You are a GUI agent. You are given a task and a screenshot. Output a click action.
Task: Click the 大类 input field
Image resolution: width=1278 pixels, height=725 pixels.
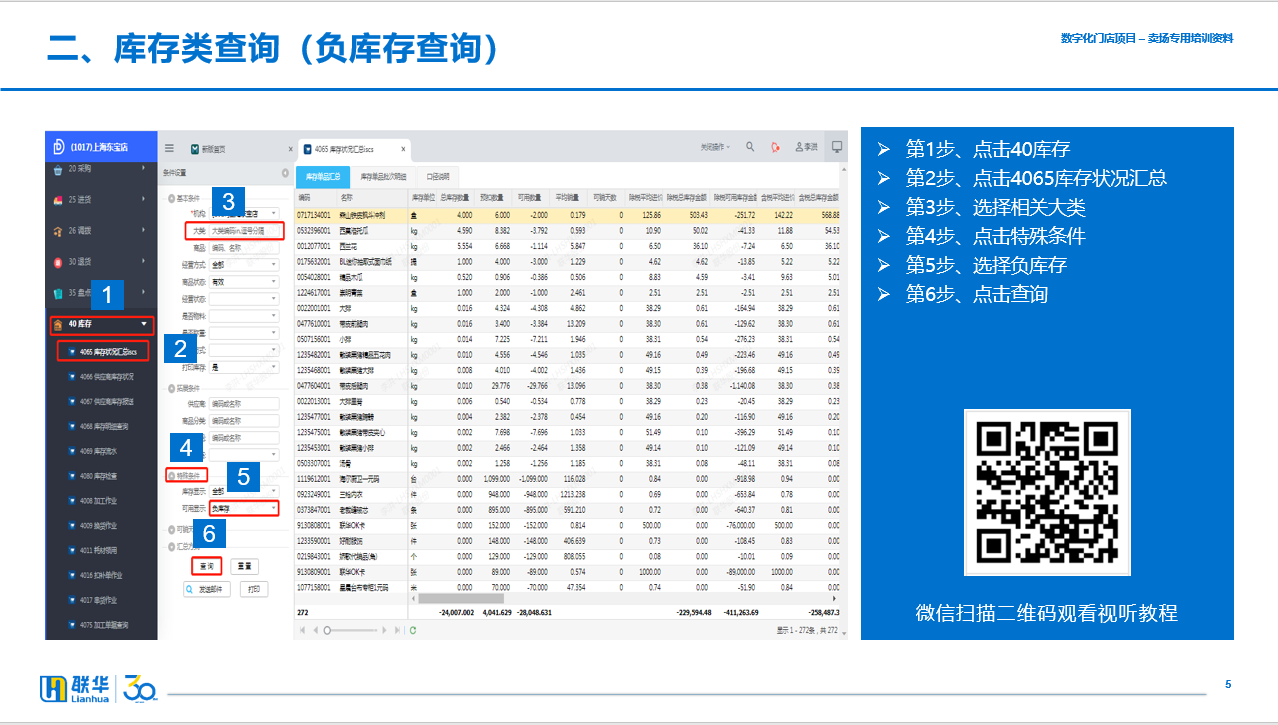pos(246,230)
